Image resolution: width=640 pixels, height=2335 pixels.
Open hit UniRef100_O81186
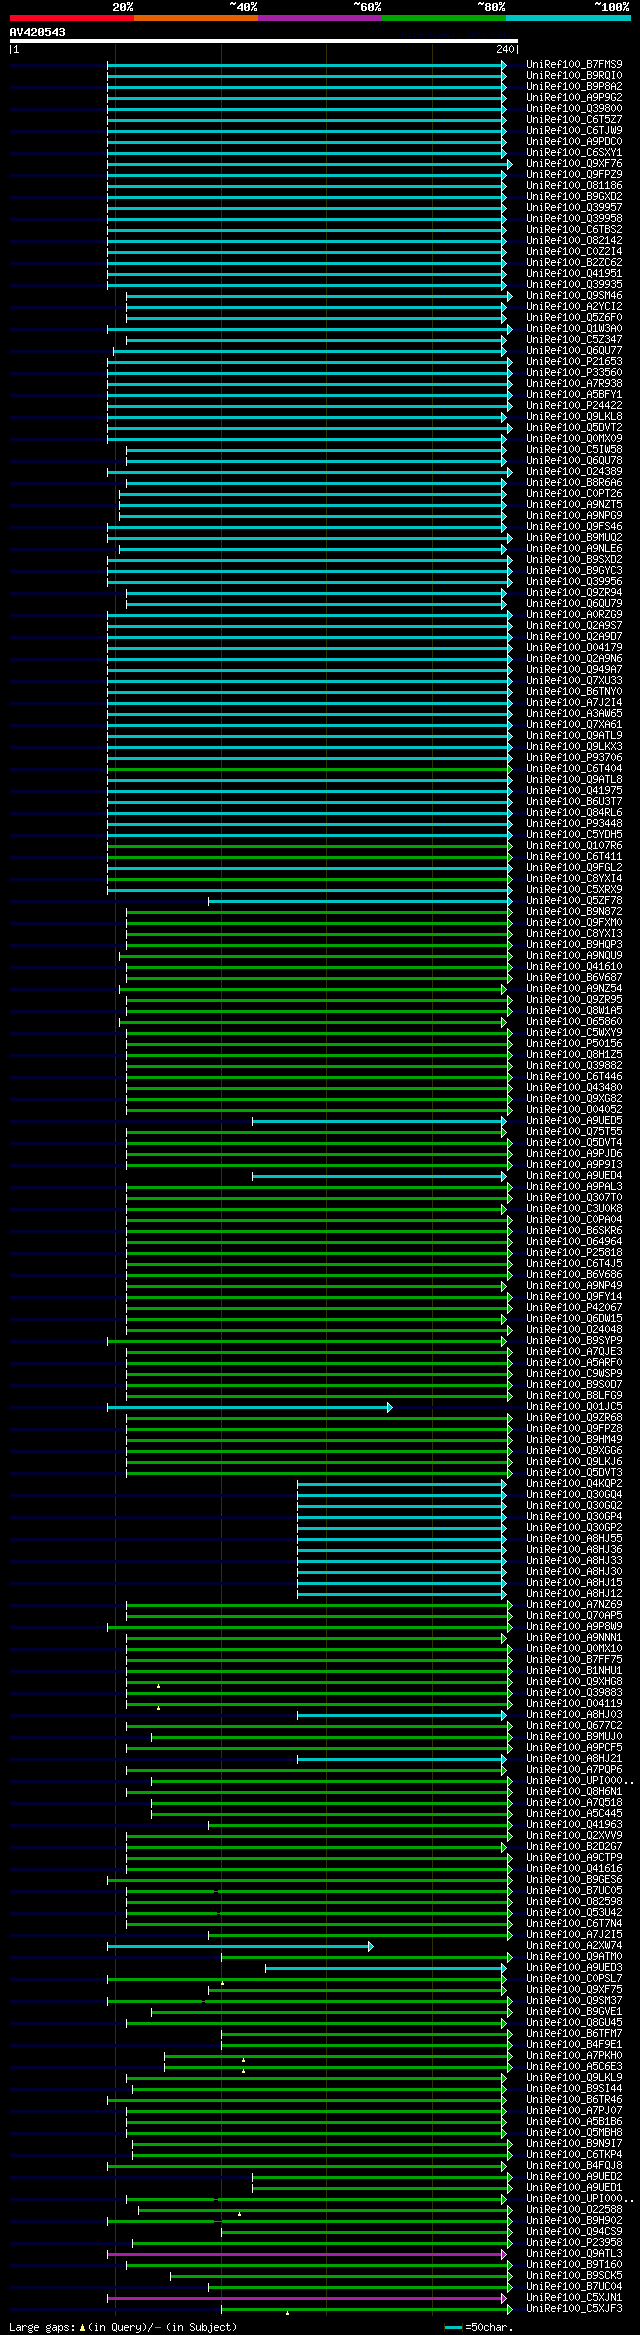(574, 185)
